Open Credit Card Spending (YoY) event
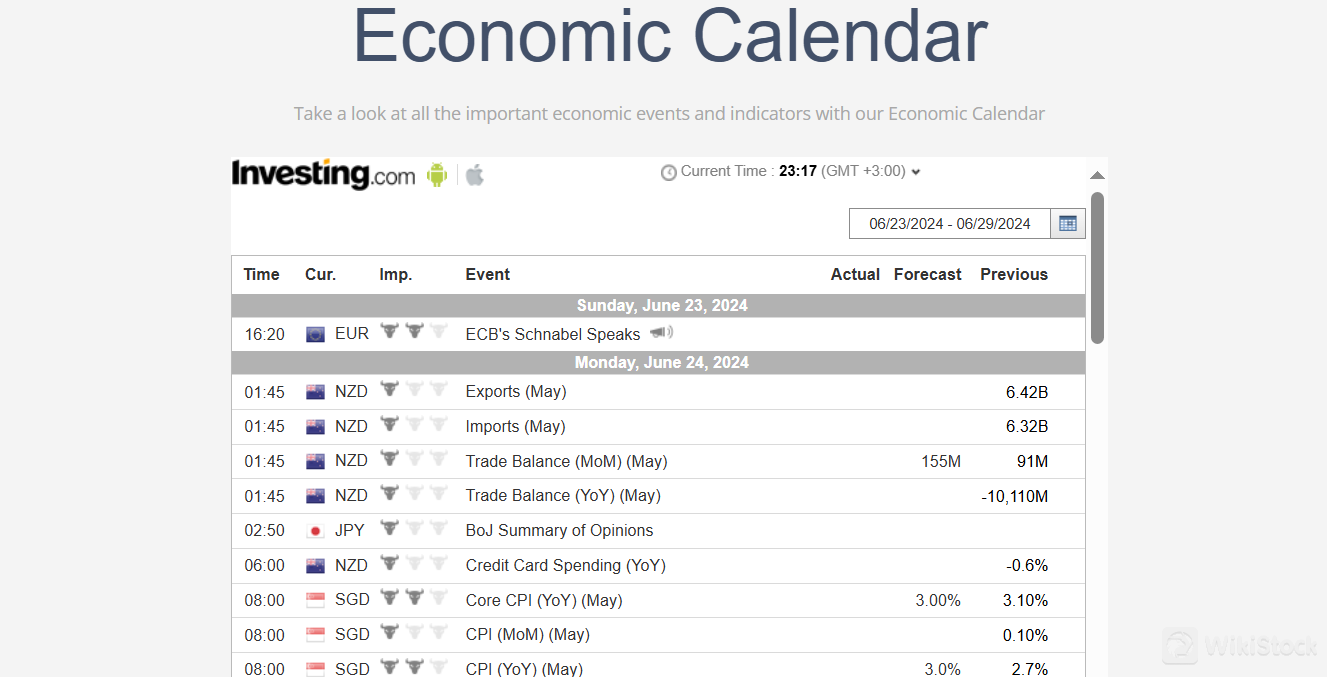The image size is (1327, 681). pos(565,566)
